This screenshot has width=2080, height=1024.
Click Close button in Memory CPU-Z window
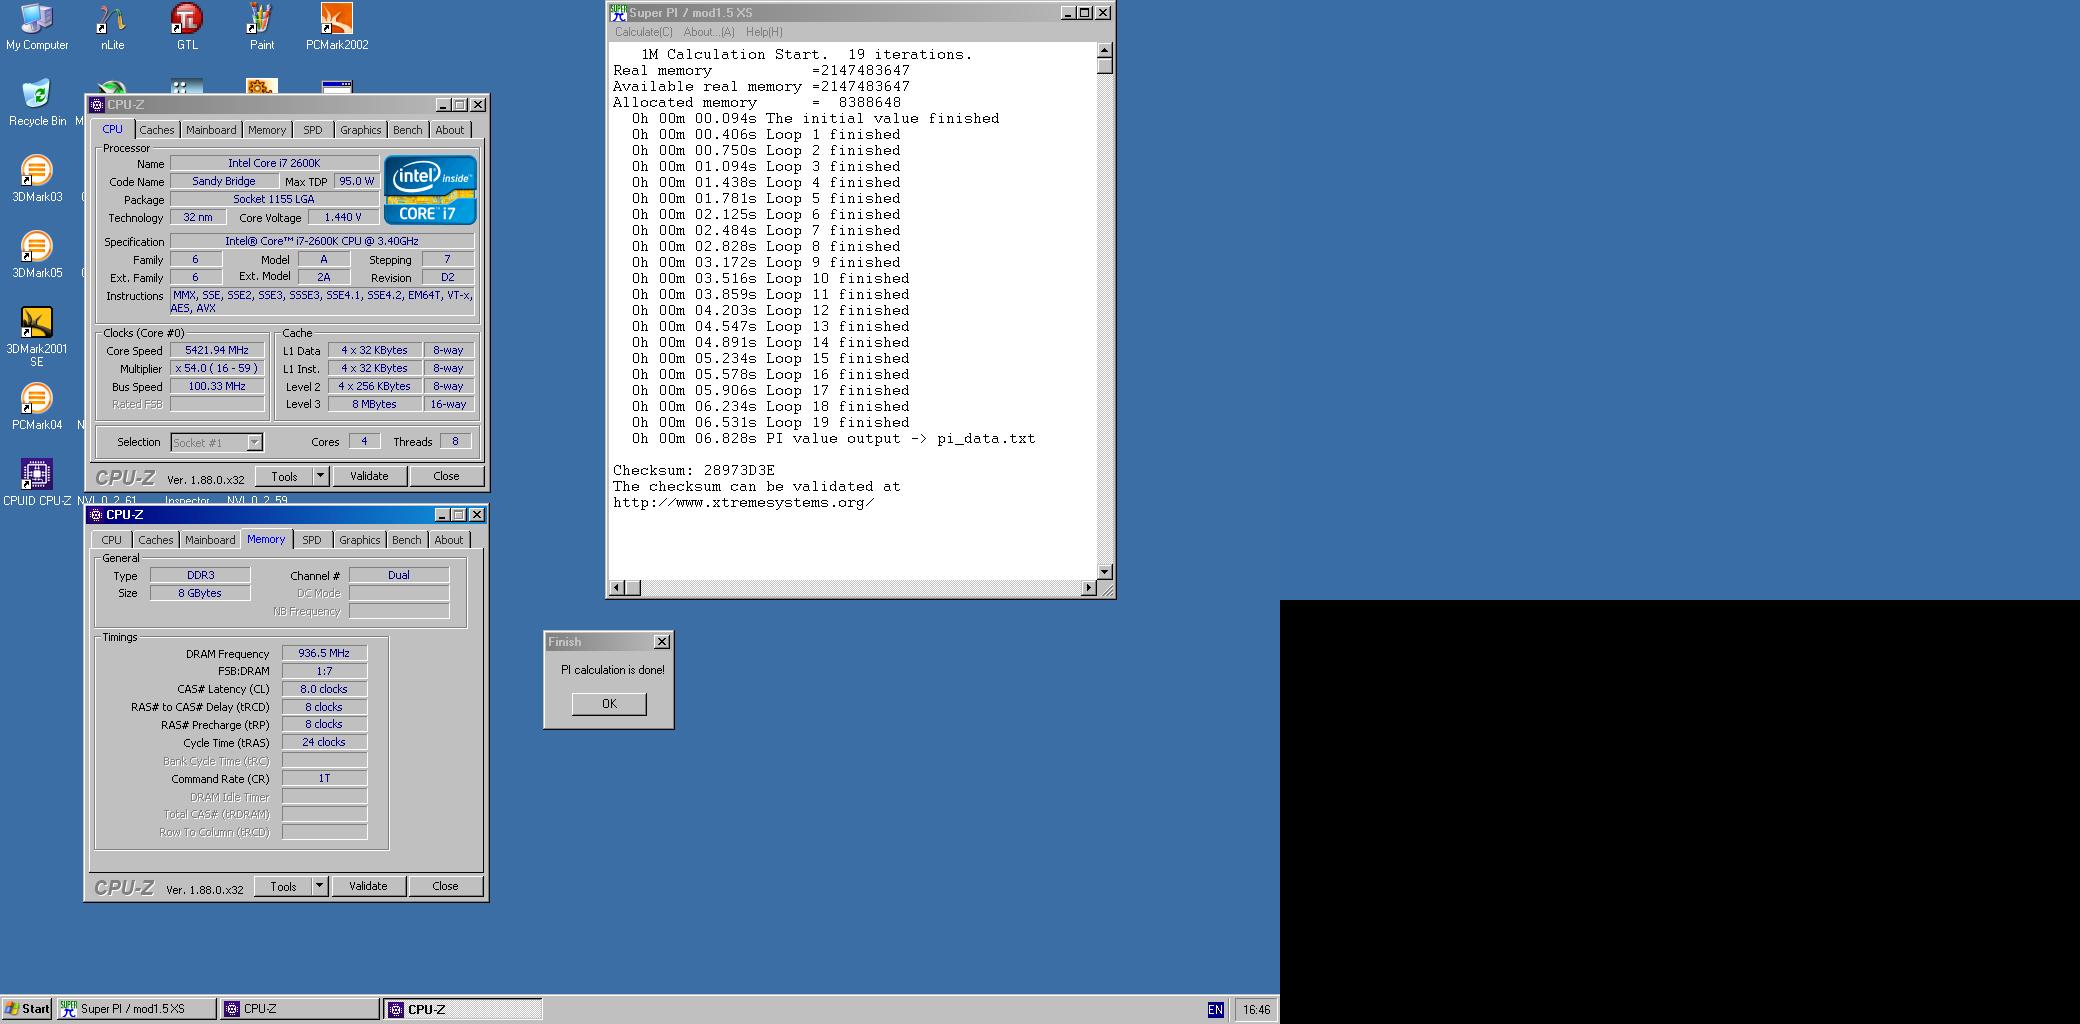tap(446, 886)
